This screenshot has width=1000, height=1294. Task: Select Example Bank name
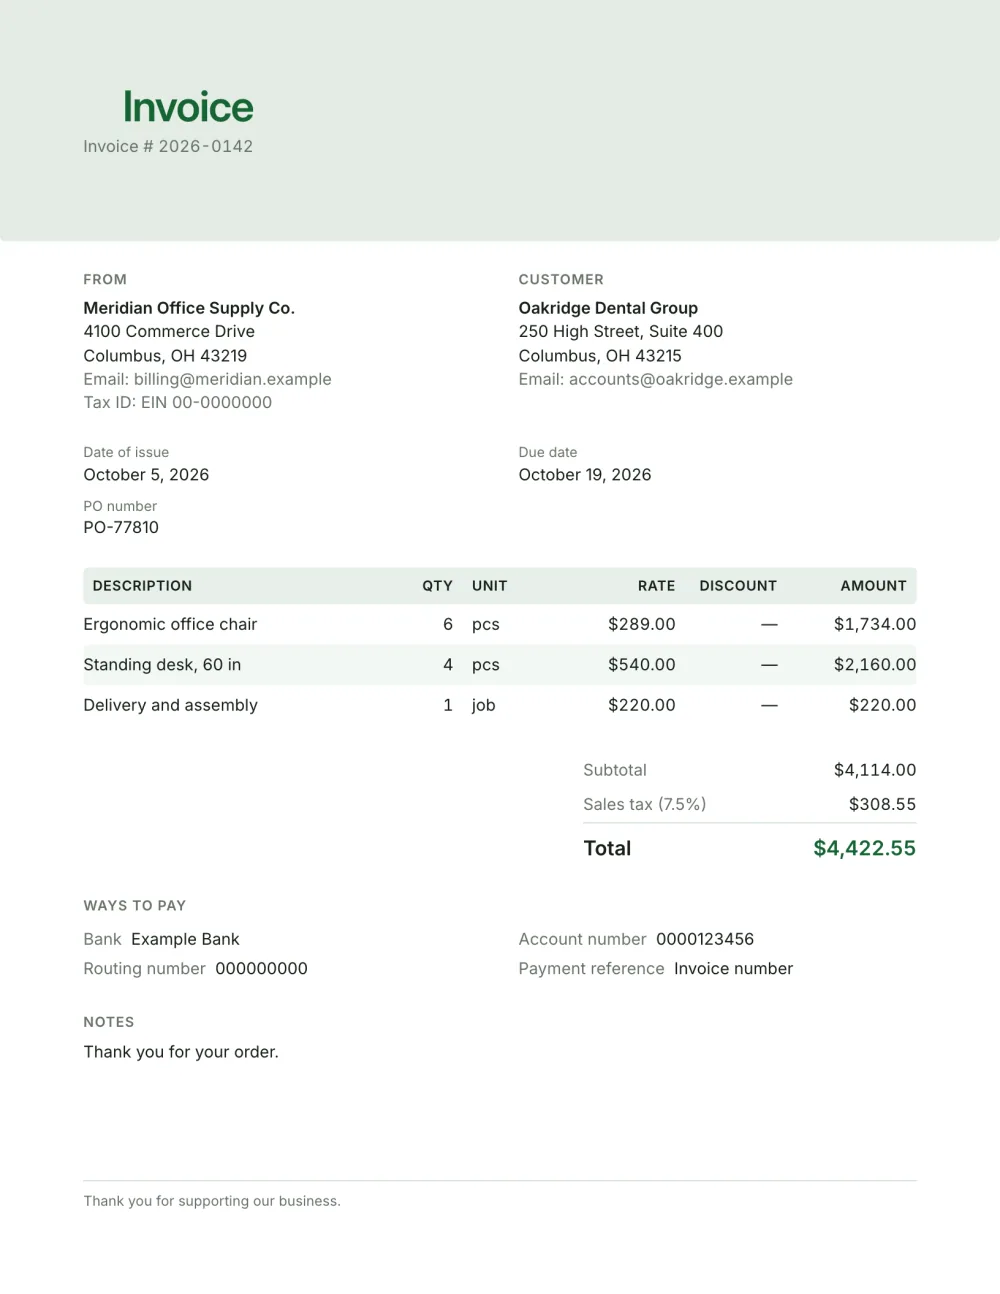pos(185,939)
